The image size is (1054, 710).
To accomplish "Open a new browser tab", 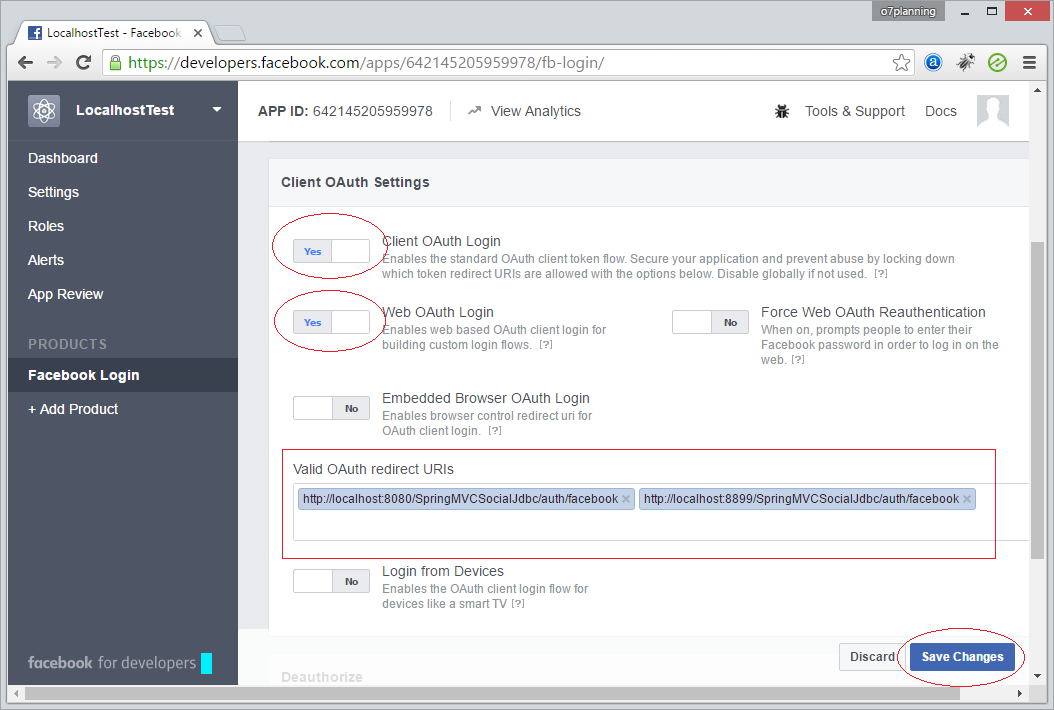I will [x=230, y=33].
